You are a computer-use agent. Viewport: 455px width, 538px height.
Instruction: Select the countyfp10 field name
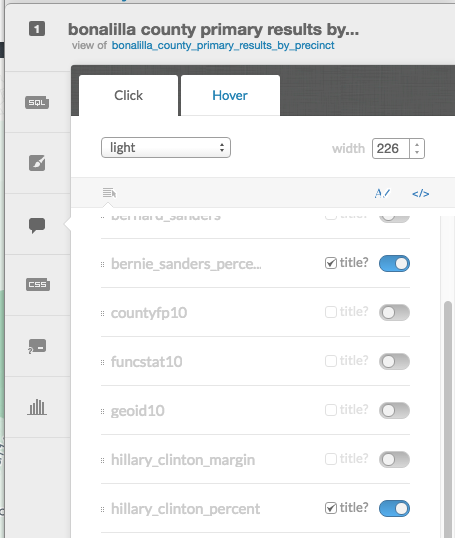pos(149,313)
